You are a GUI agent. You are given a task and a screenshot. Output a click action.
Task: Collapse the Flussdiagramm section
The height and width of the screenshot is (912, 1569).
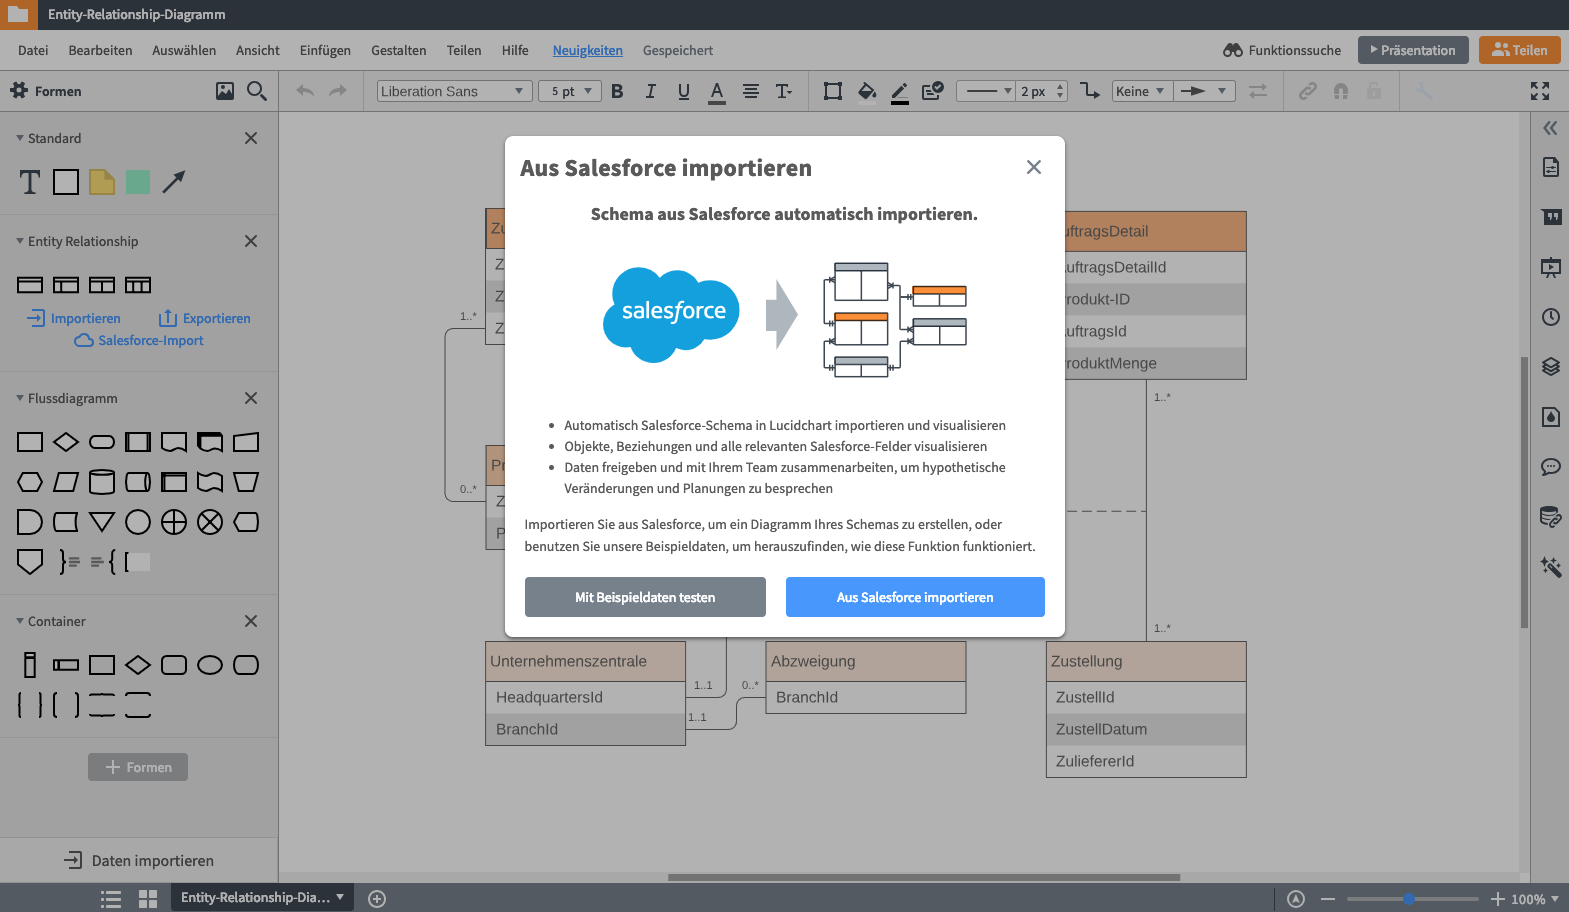20,398
